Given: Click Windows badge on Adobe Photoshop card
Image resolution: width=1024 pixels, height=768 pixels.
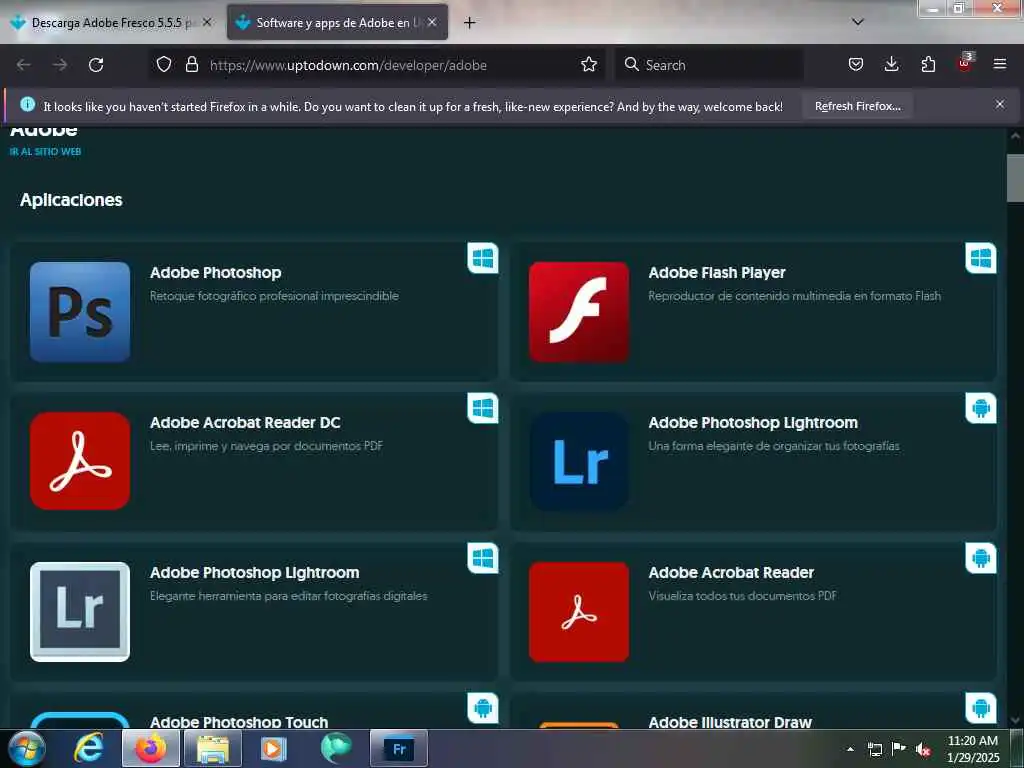Looking at the screenshot, I should (x=483, y=258).
